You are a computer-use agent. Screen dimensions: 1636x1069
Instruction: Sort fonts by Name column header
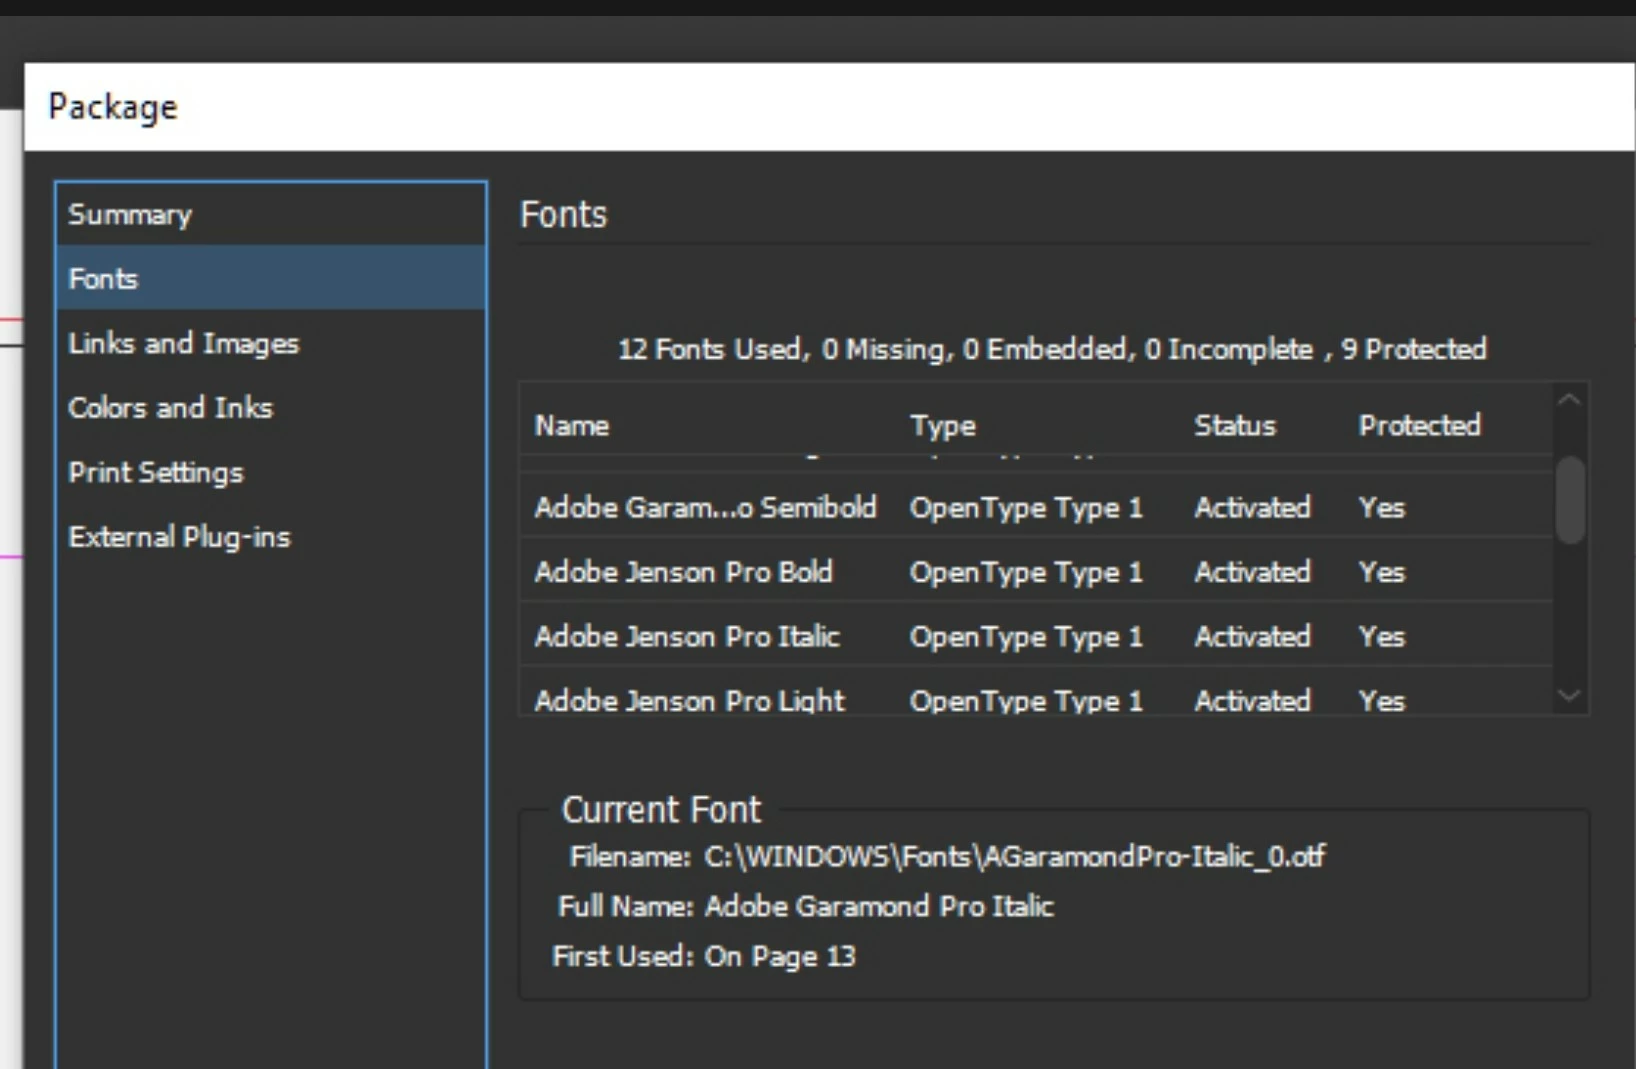[x=572, y=426]
